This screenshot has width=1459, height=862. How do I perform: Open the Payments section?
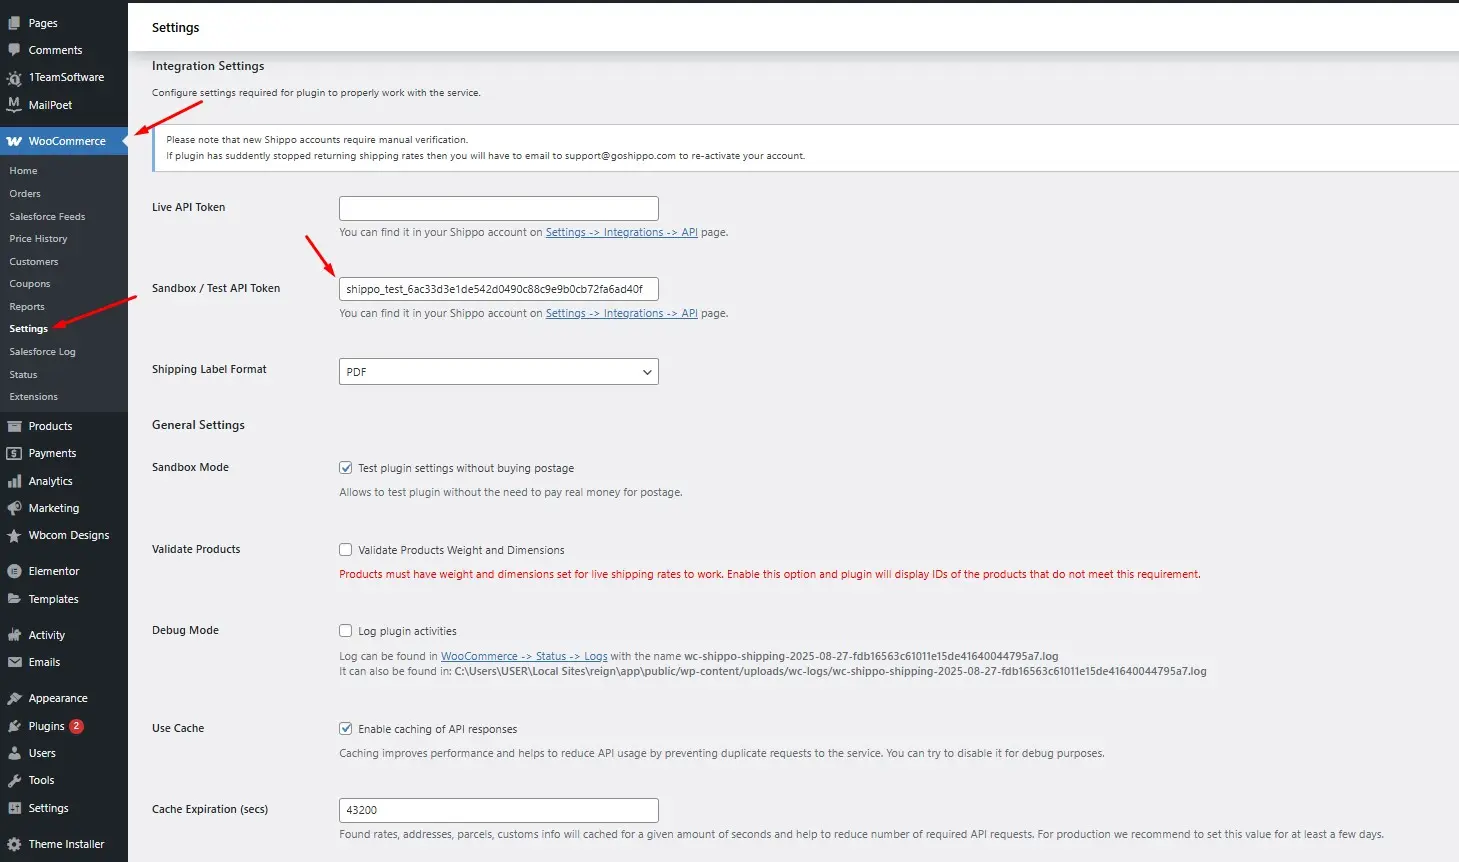point(50,453)
